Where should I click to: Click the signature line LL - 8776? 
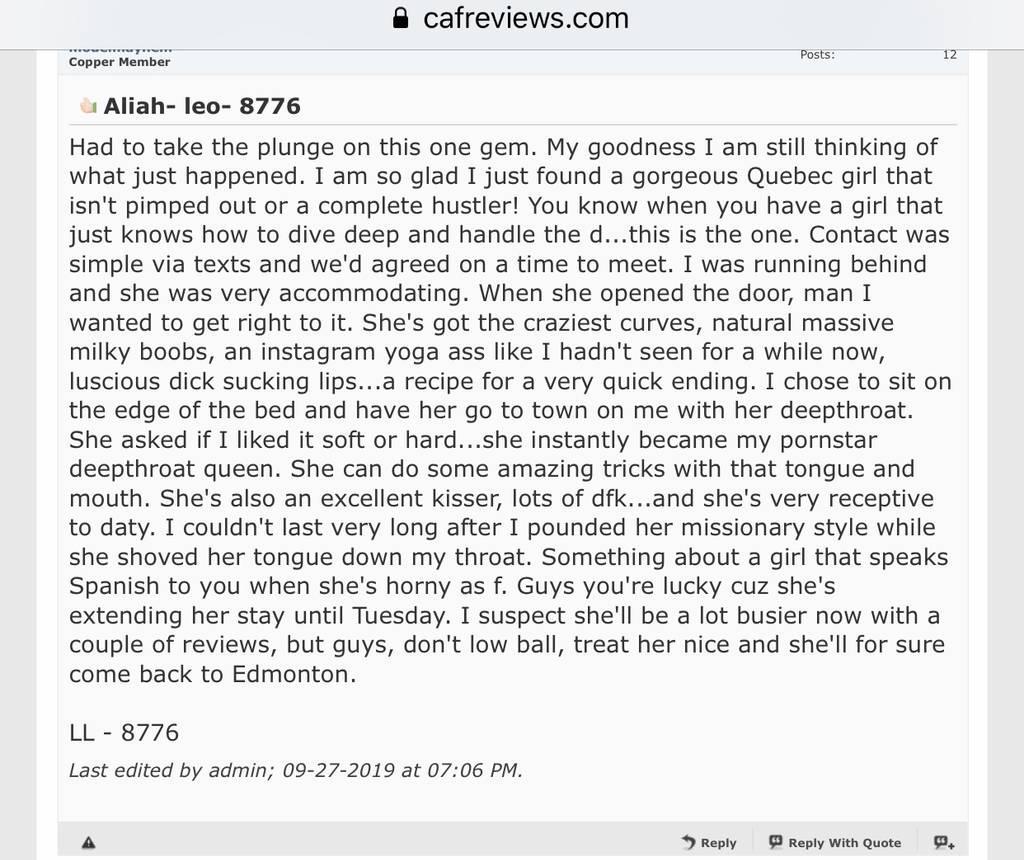tap(123, 733)
